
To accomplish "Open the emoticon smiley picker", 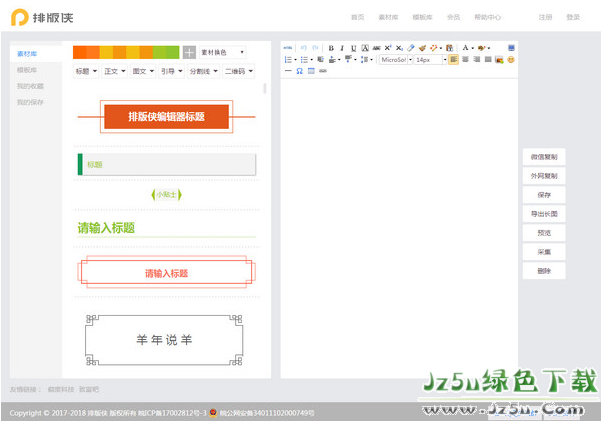I will pos(511,60).
